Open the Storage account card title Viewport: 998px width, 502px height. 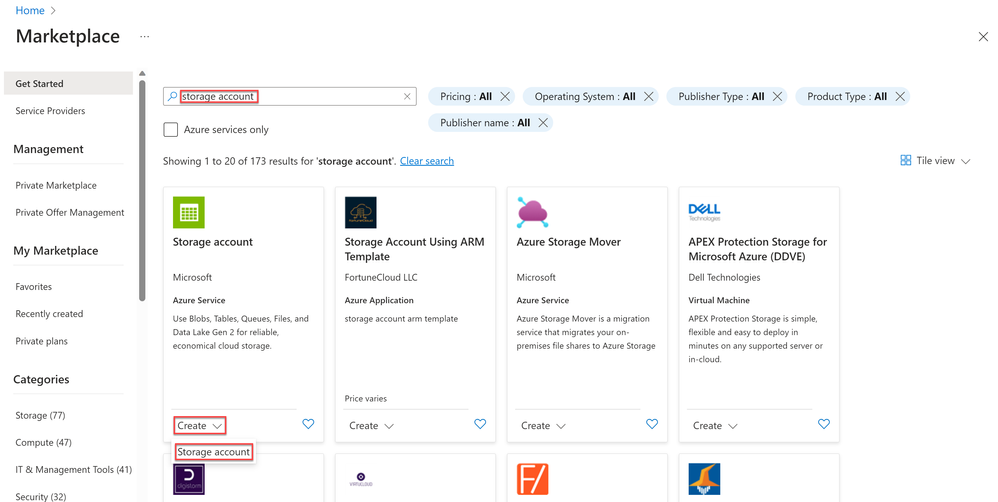pyautogui.click(x=213, y=242)
